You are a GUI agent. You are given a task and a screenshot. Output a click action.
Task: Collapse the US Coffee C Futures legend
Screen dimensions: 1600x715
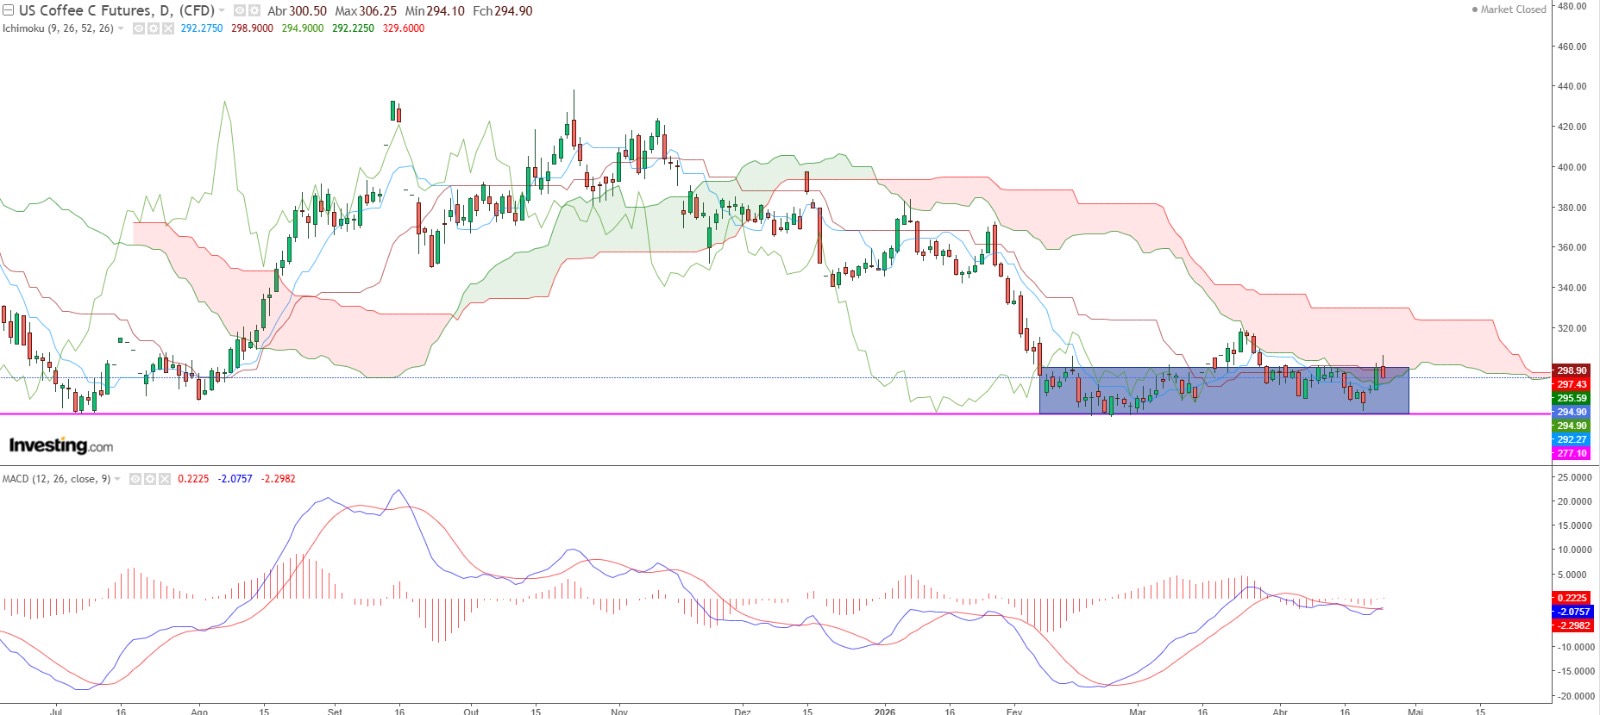[x=9, y=11]
